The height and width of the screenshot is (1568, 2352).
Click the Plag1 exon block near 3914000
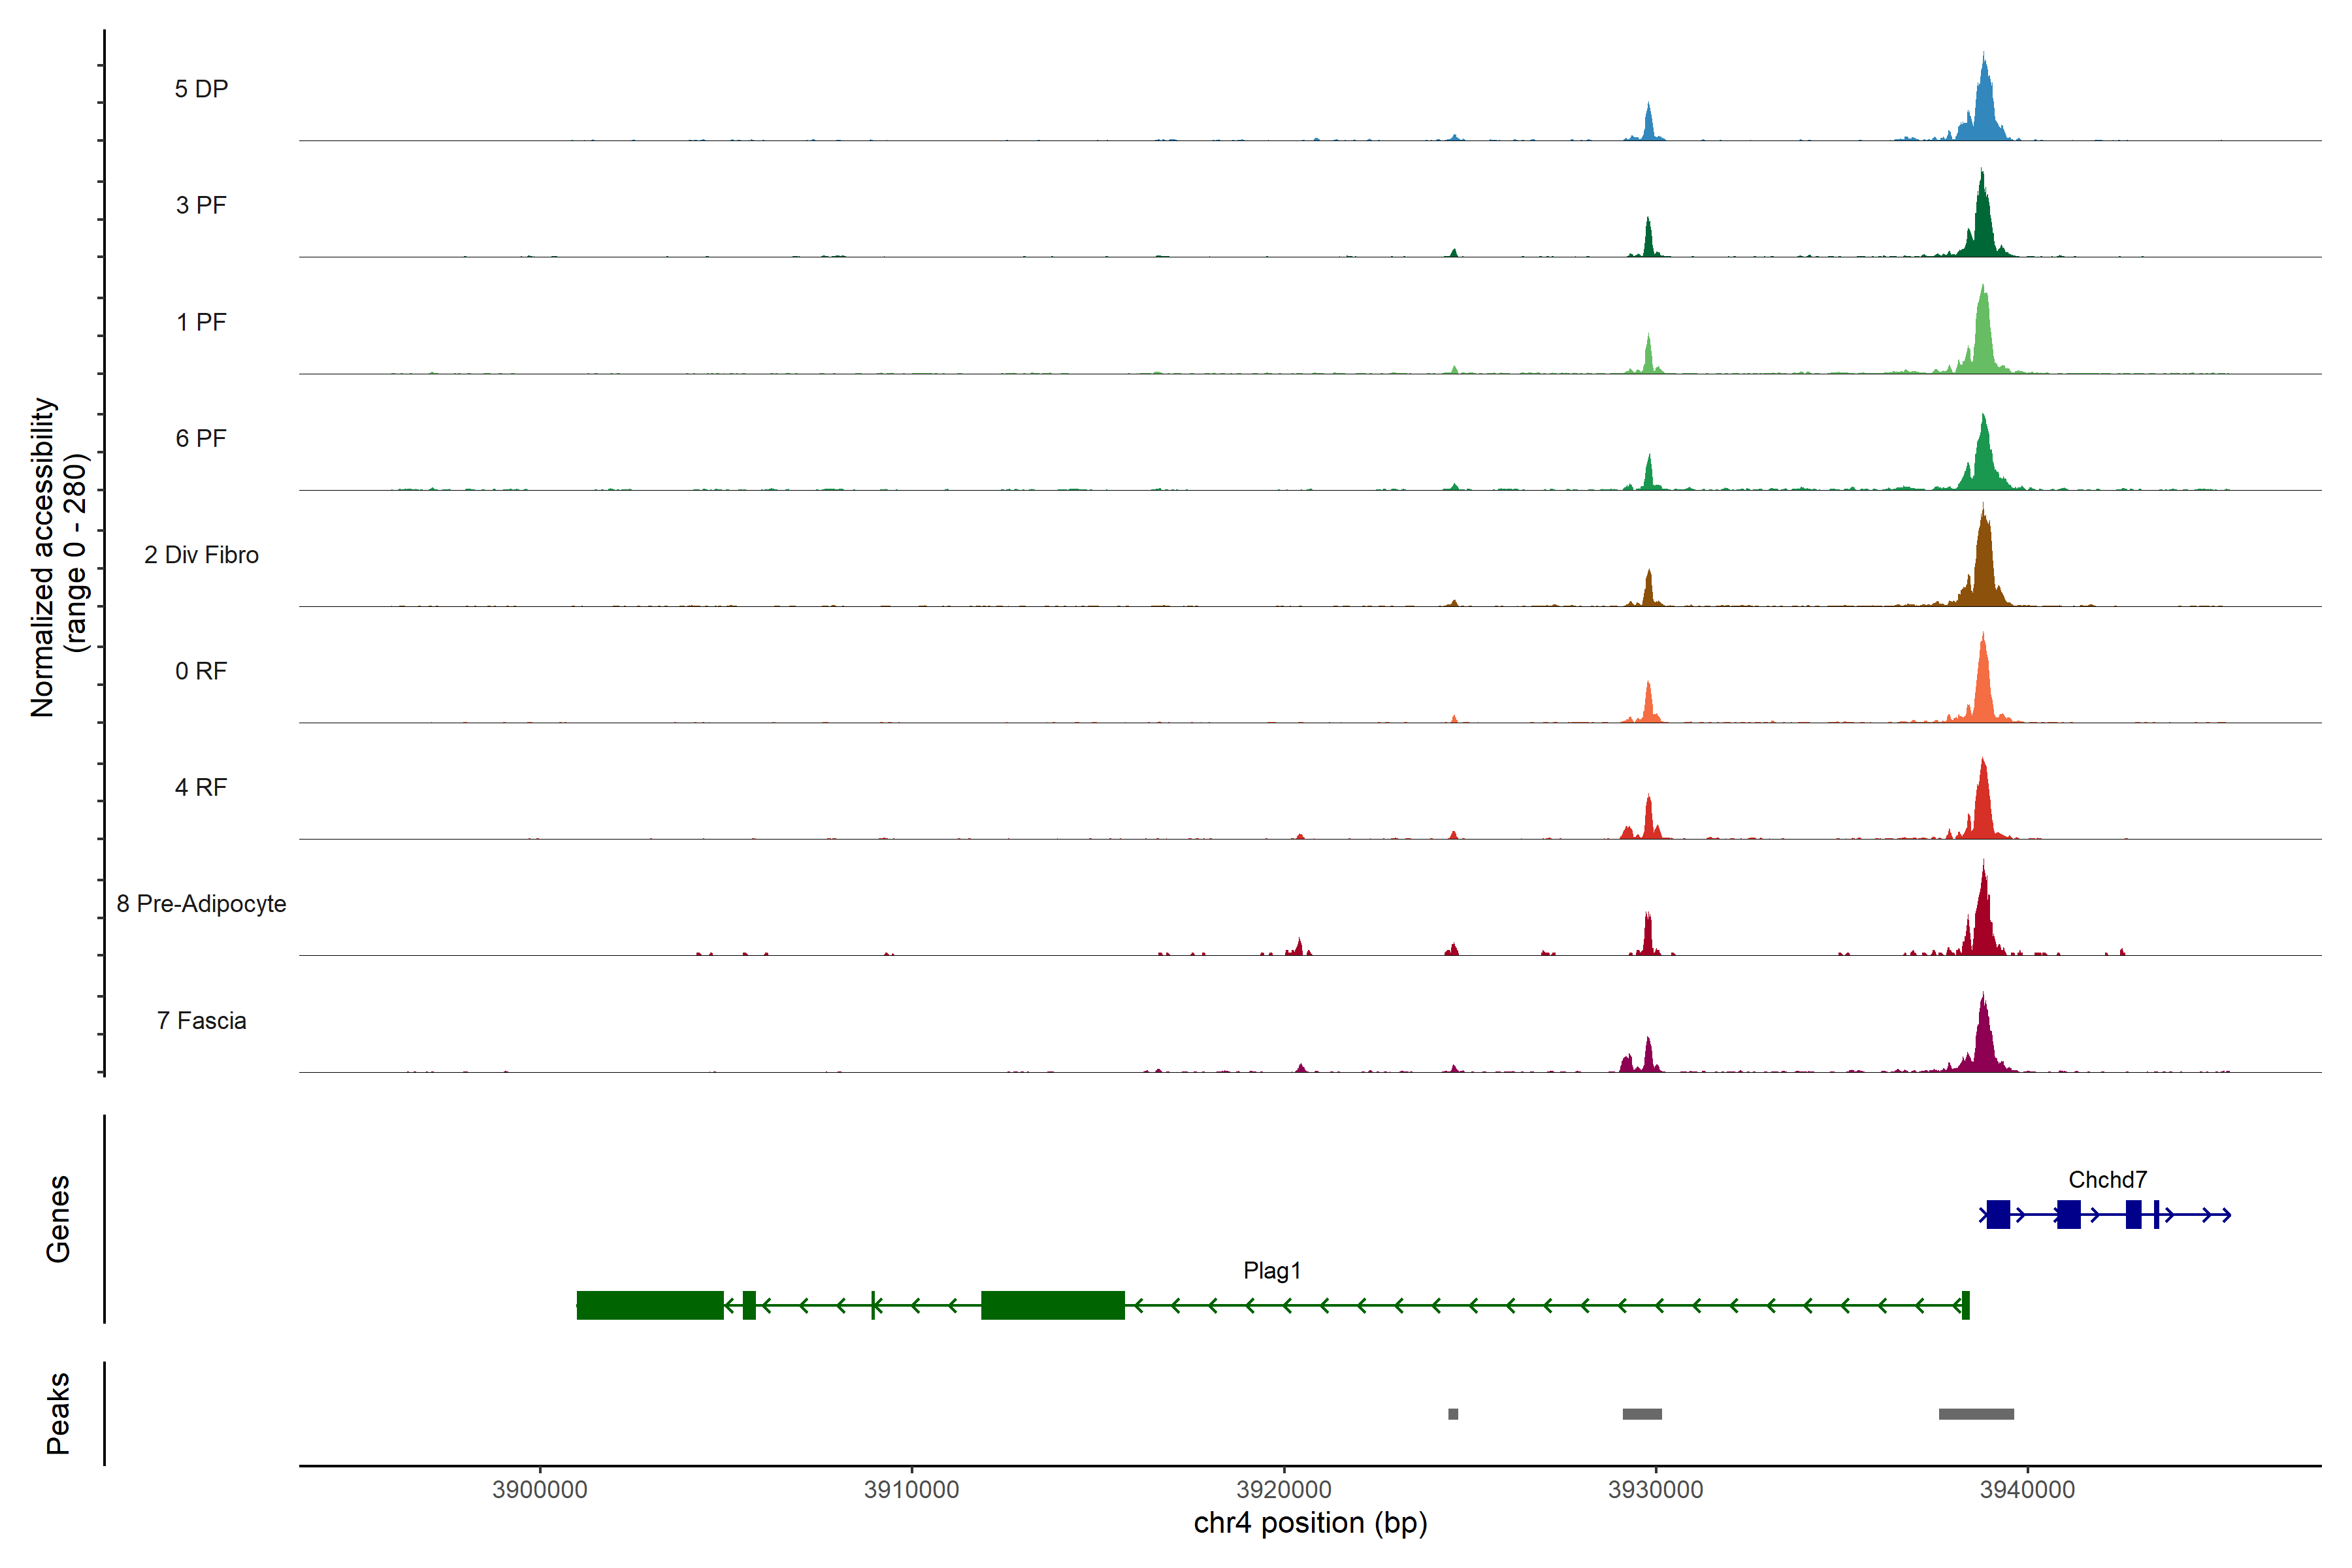tap(1052, 1305)
